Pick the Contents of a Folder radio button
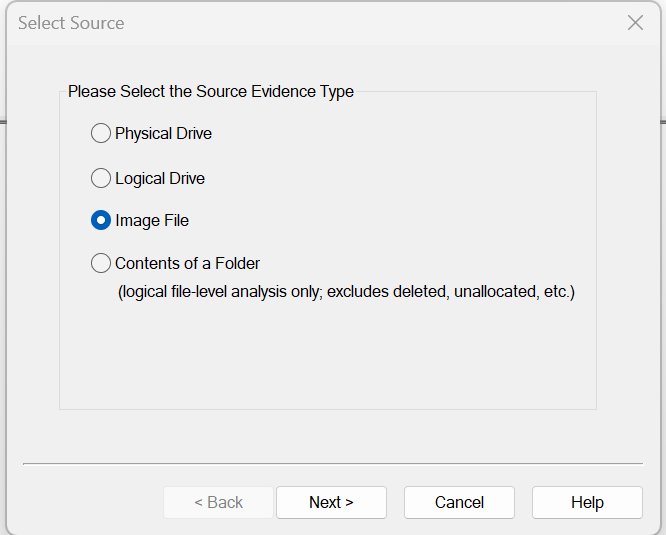 pos(101,263)
